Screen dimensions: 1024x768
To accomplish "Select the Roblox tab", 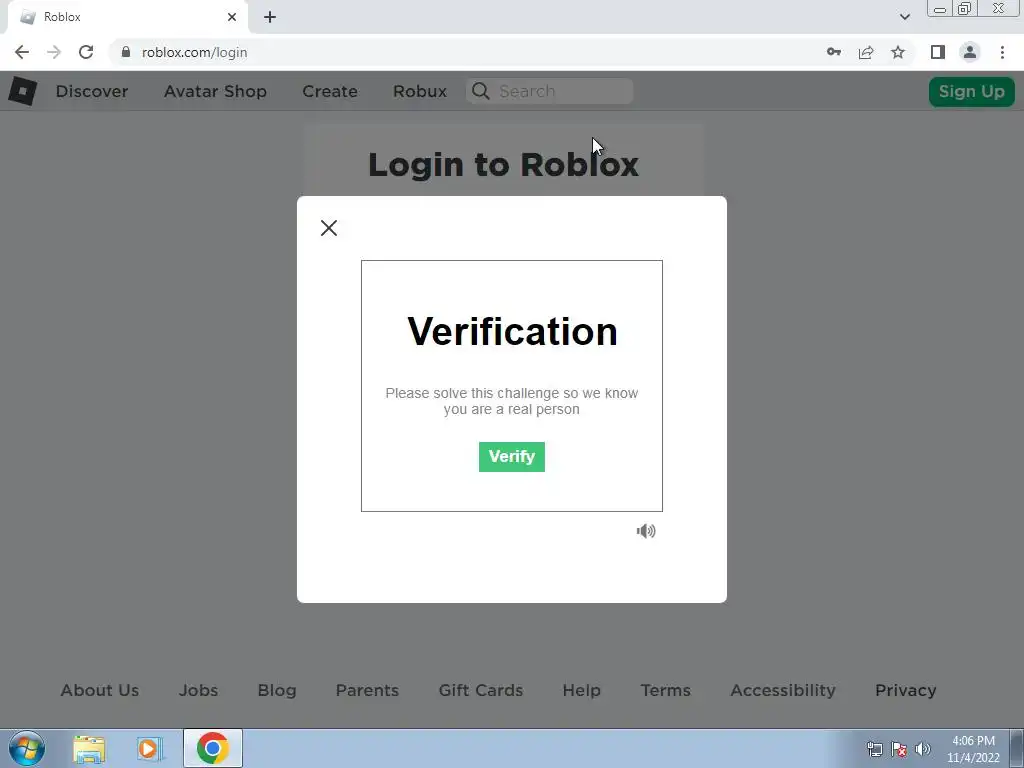I will (127, 17).
